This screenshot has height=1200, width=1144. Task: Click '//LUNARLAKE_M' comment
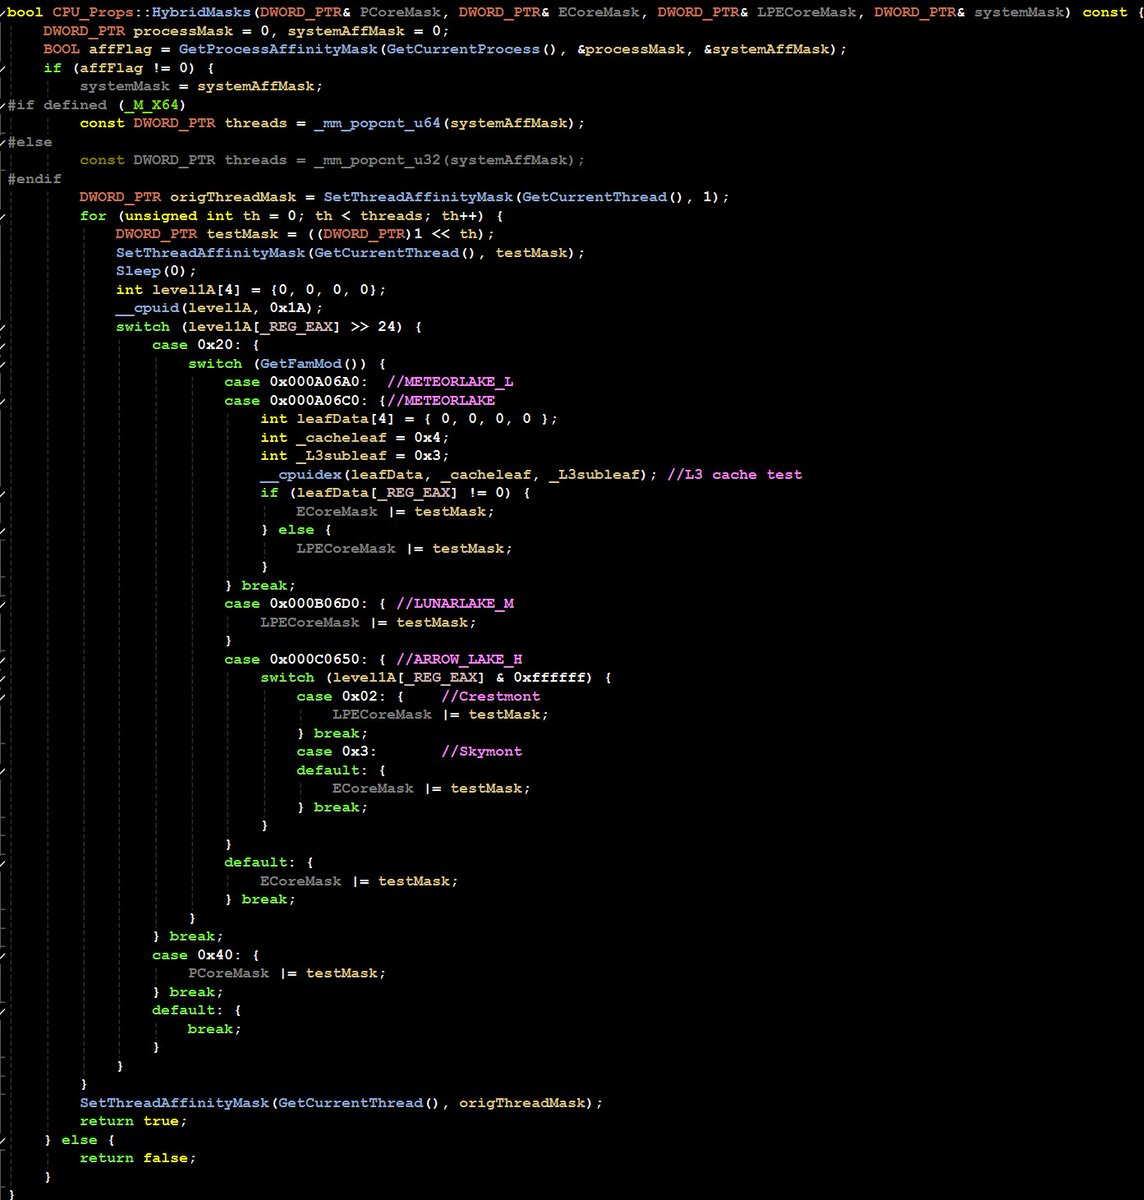[455, 604]
